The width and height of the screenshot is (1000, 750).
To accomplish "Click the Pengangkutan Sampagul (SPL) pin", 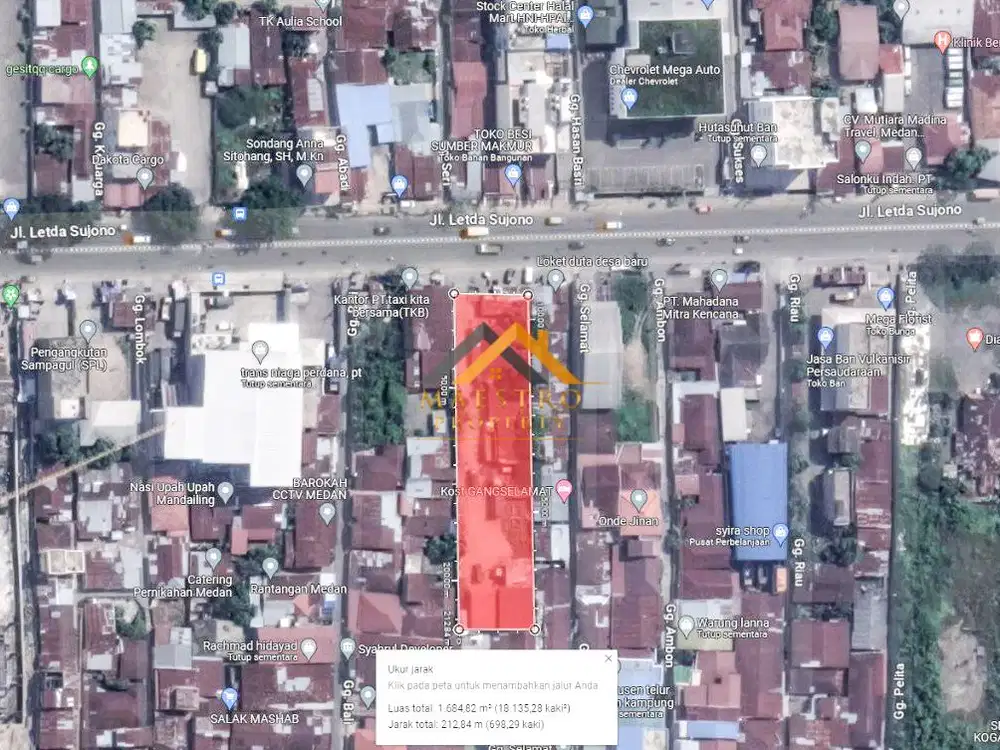I will [x=88, y=330].
